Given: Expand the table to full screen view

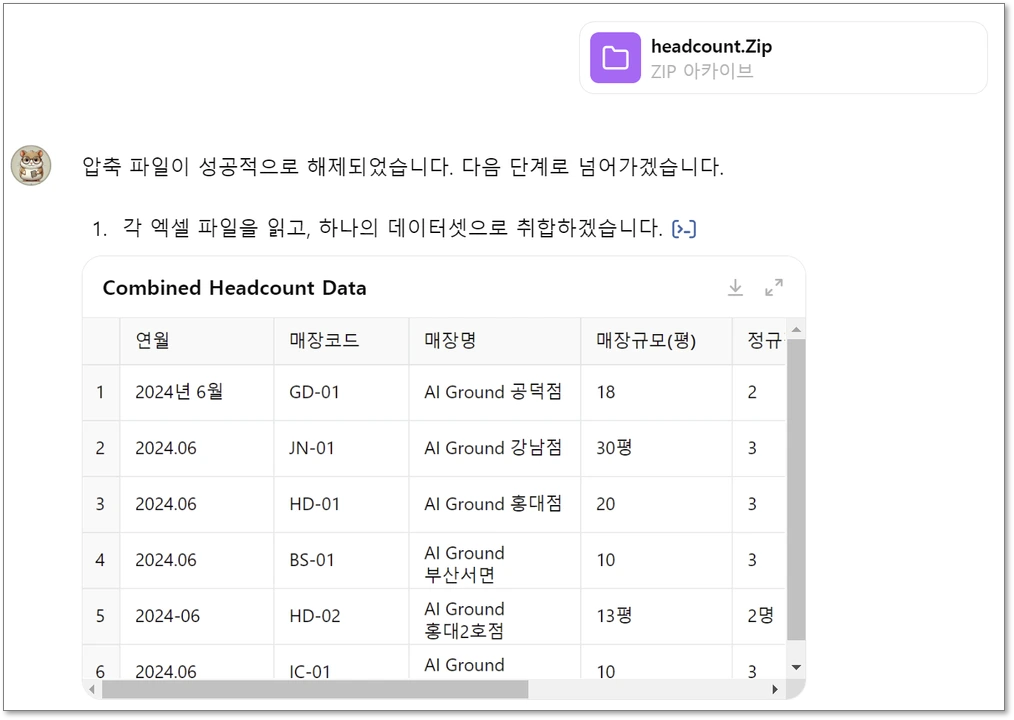Looking at the screenshot, I should click(773, 287).
